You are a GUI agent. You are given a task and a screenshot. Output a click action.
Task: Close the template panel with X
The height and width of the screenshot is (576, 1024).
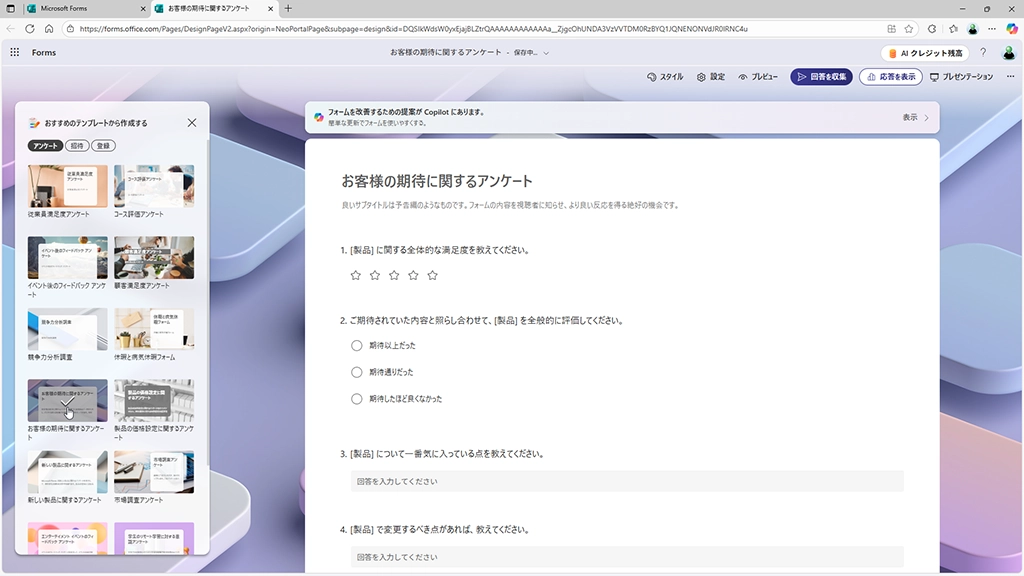(192, 123)
